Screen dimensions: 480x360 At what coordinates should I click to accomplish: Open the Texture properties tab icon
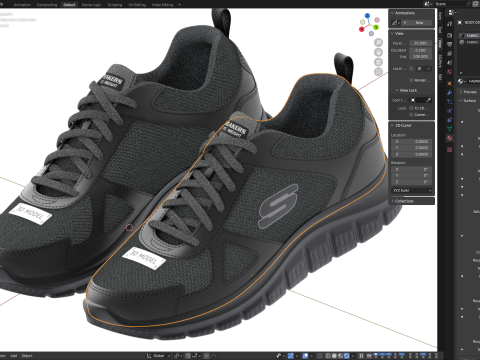click(x=450, y=149)
